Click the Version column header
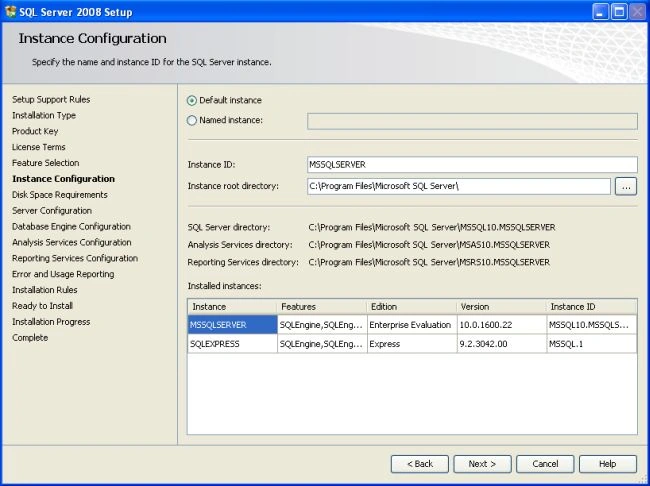The height and width of the screenshot is (486, 650). pyautogui.click(x=501, y=307)
